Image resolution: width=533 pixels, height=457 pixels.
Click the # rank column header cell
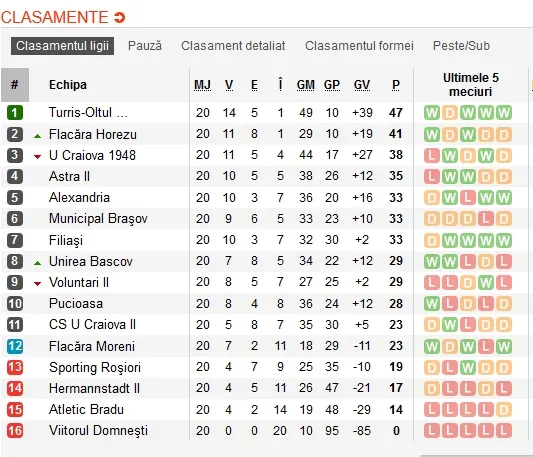(x=15, y=85)
